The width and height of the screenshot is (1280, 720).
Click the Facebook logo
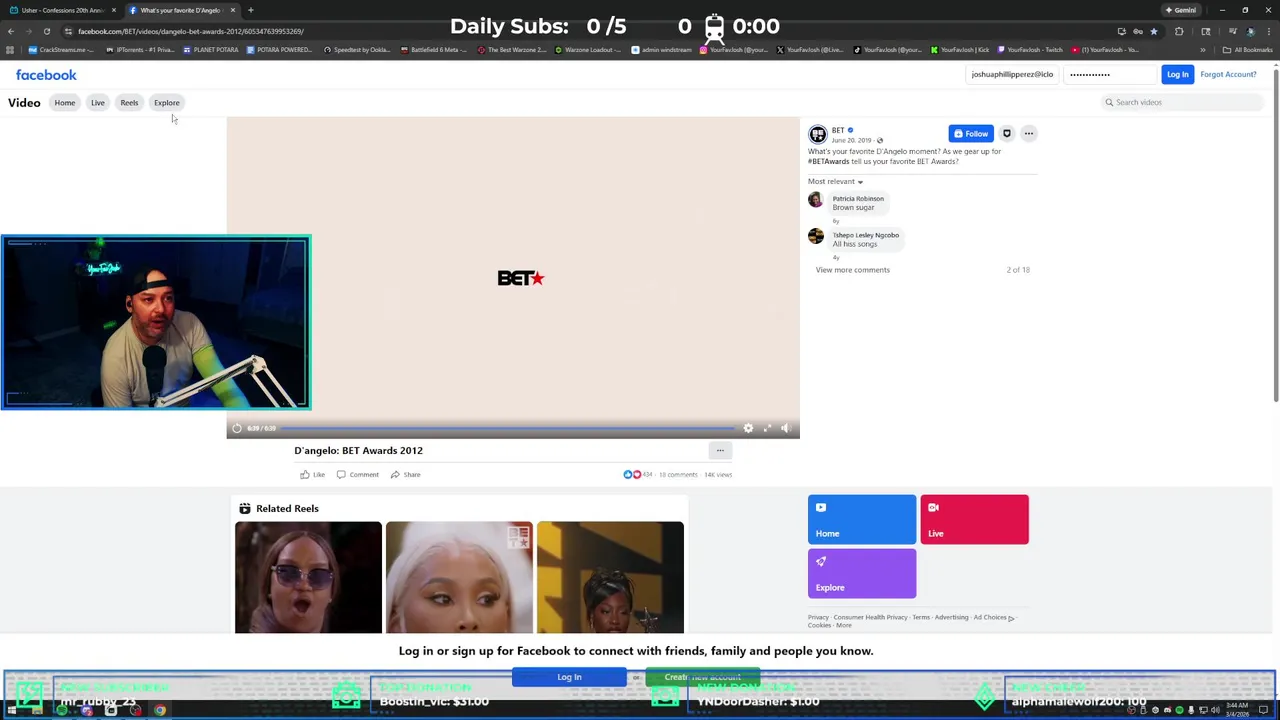tap(46, 75)
